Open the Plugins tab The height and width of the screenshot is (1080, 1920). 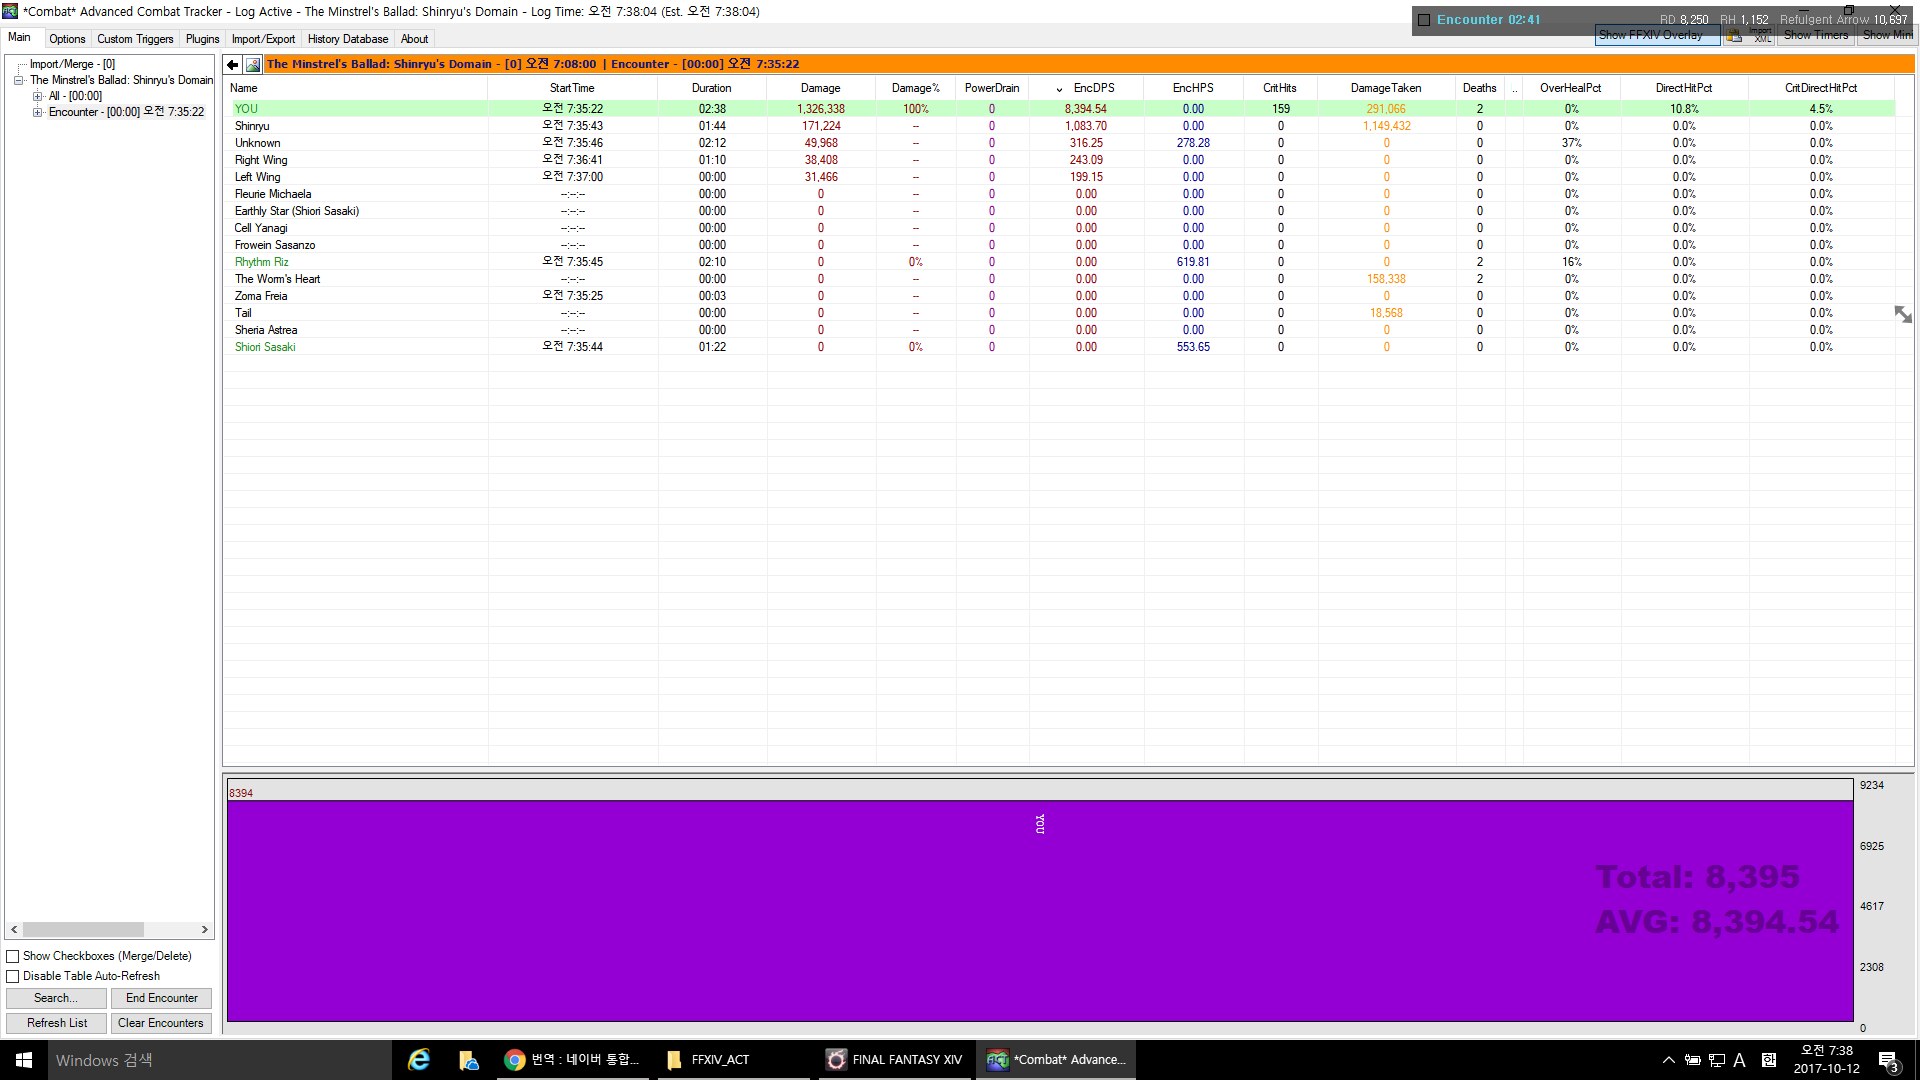pyautogui.click(x=202, y=39)
